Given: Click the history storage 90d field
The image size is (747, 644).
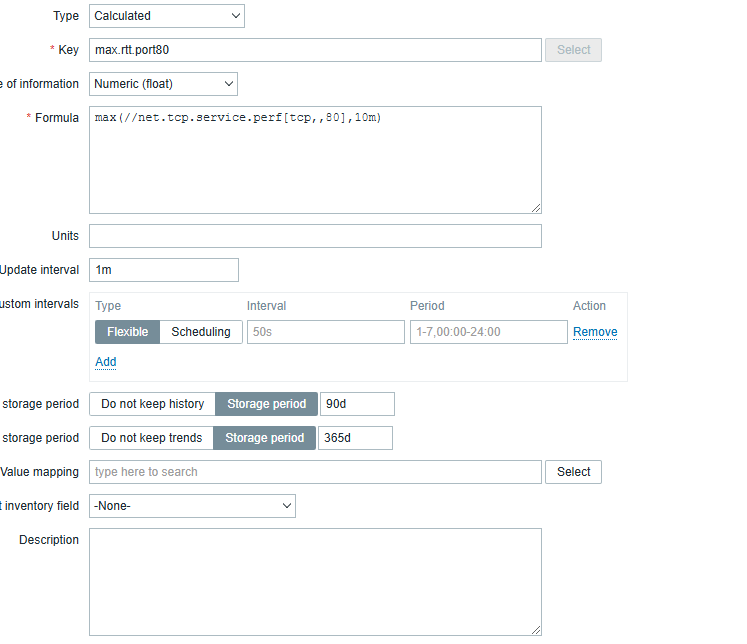Looking at the screenshot, I should tap(357, 404).
